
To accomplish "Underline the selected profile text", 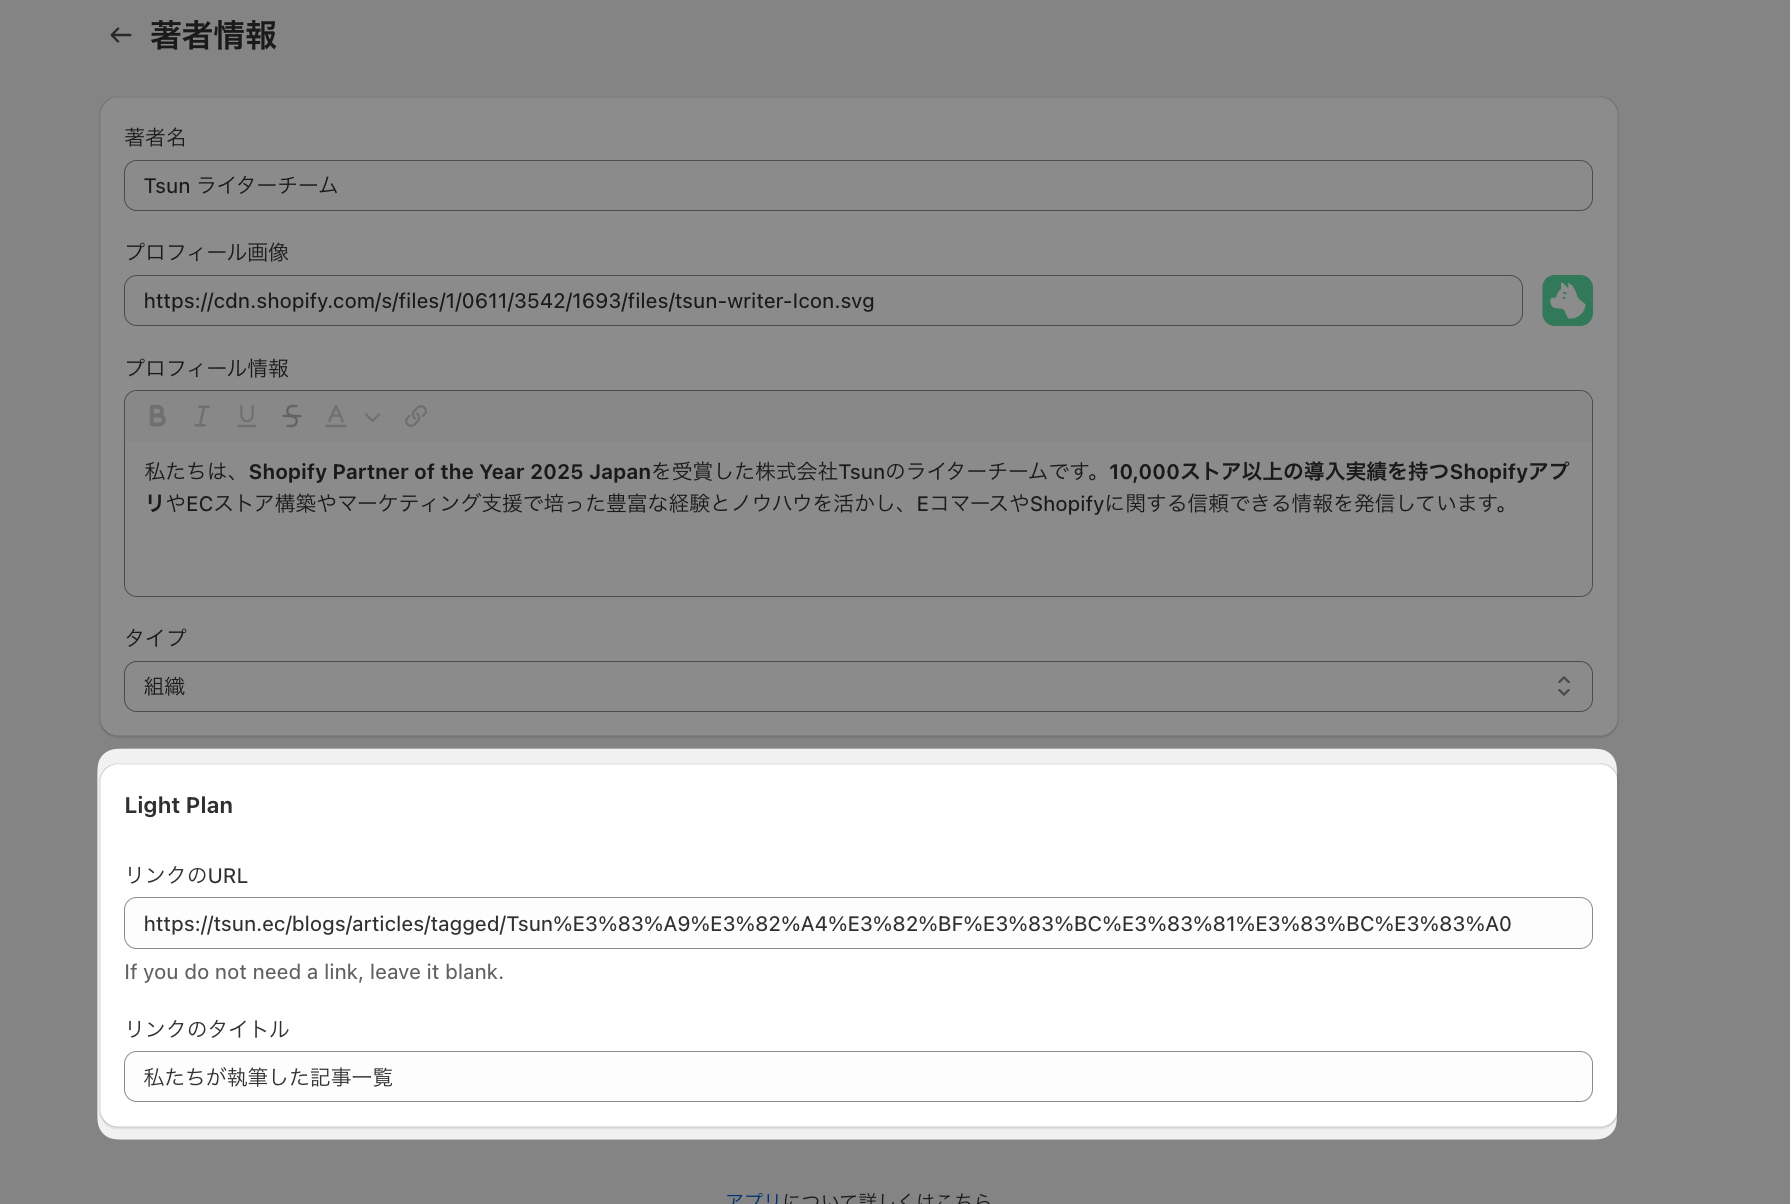I will pyautogui.click(x=247, y=416).
